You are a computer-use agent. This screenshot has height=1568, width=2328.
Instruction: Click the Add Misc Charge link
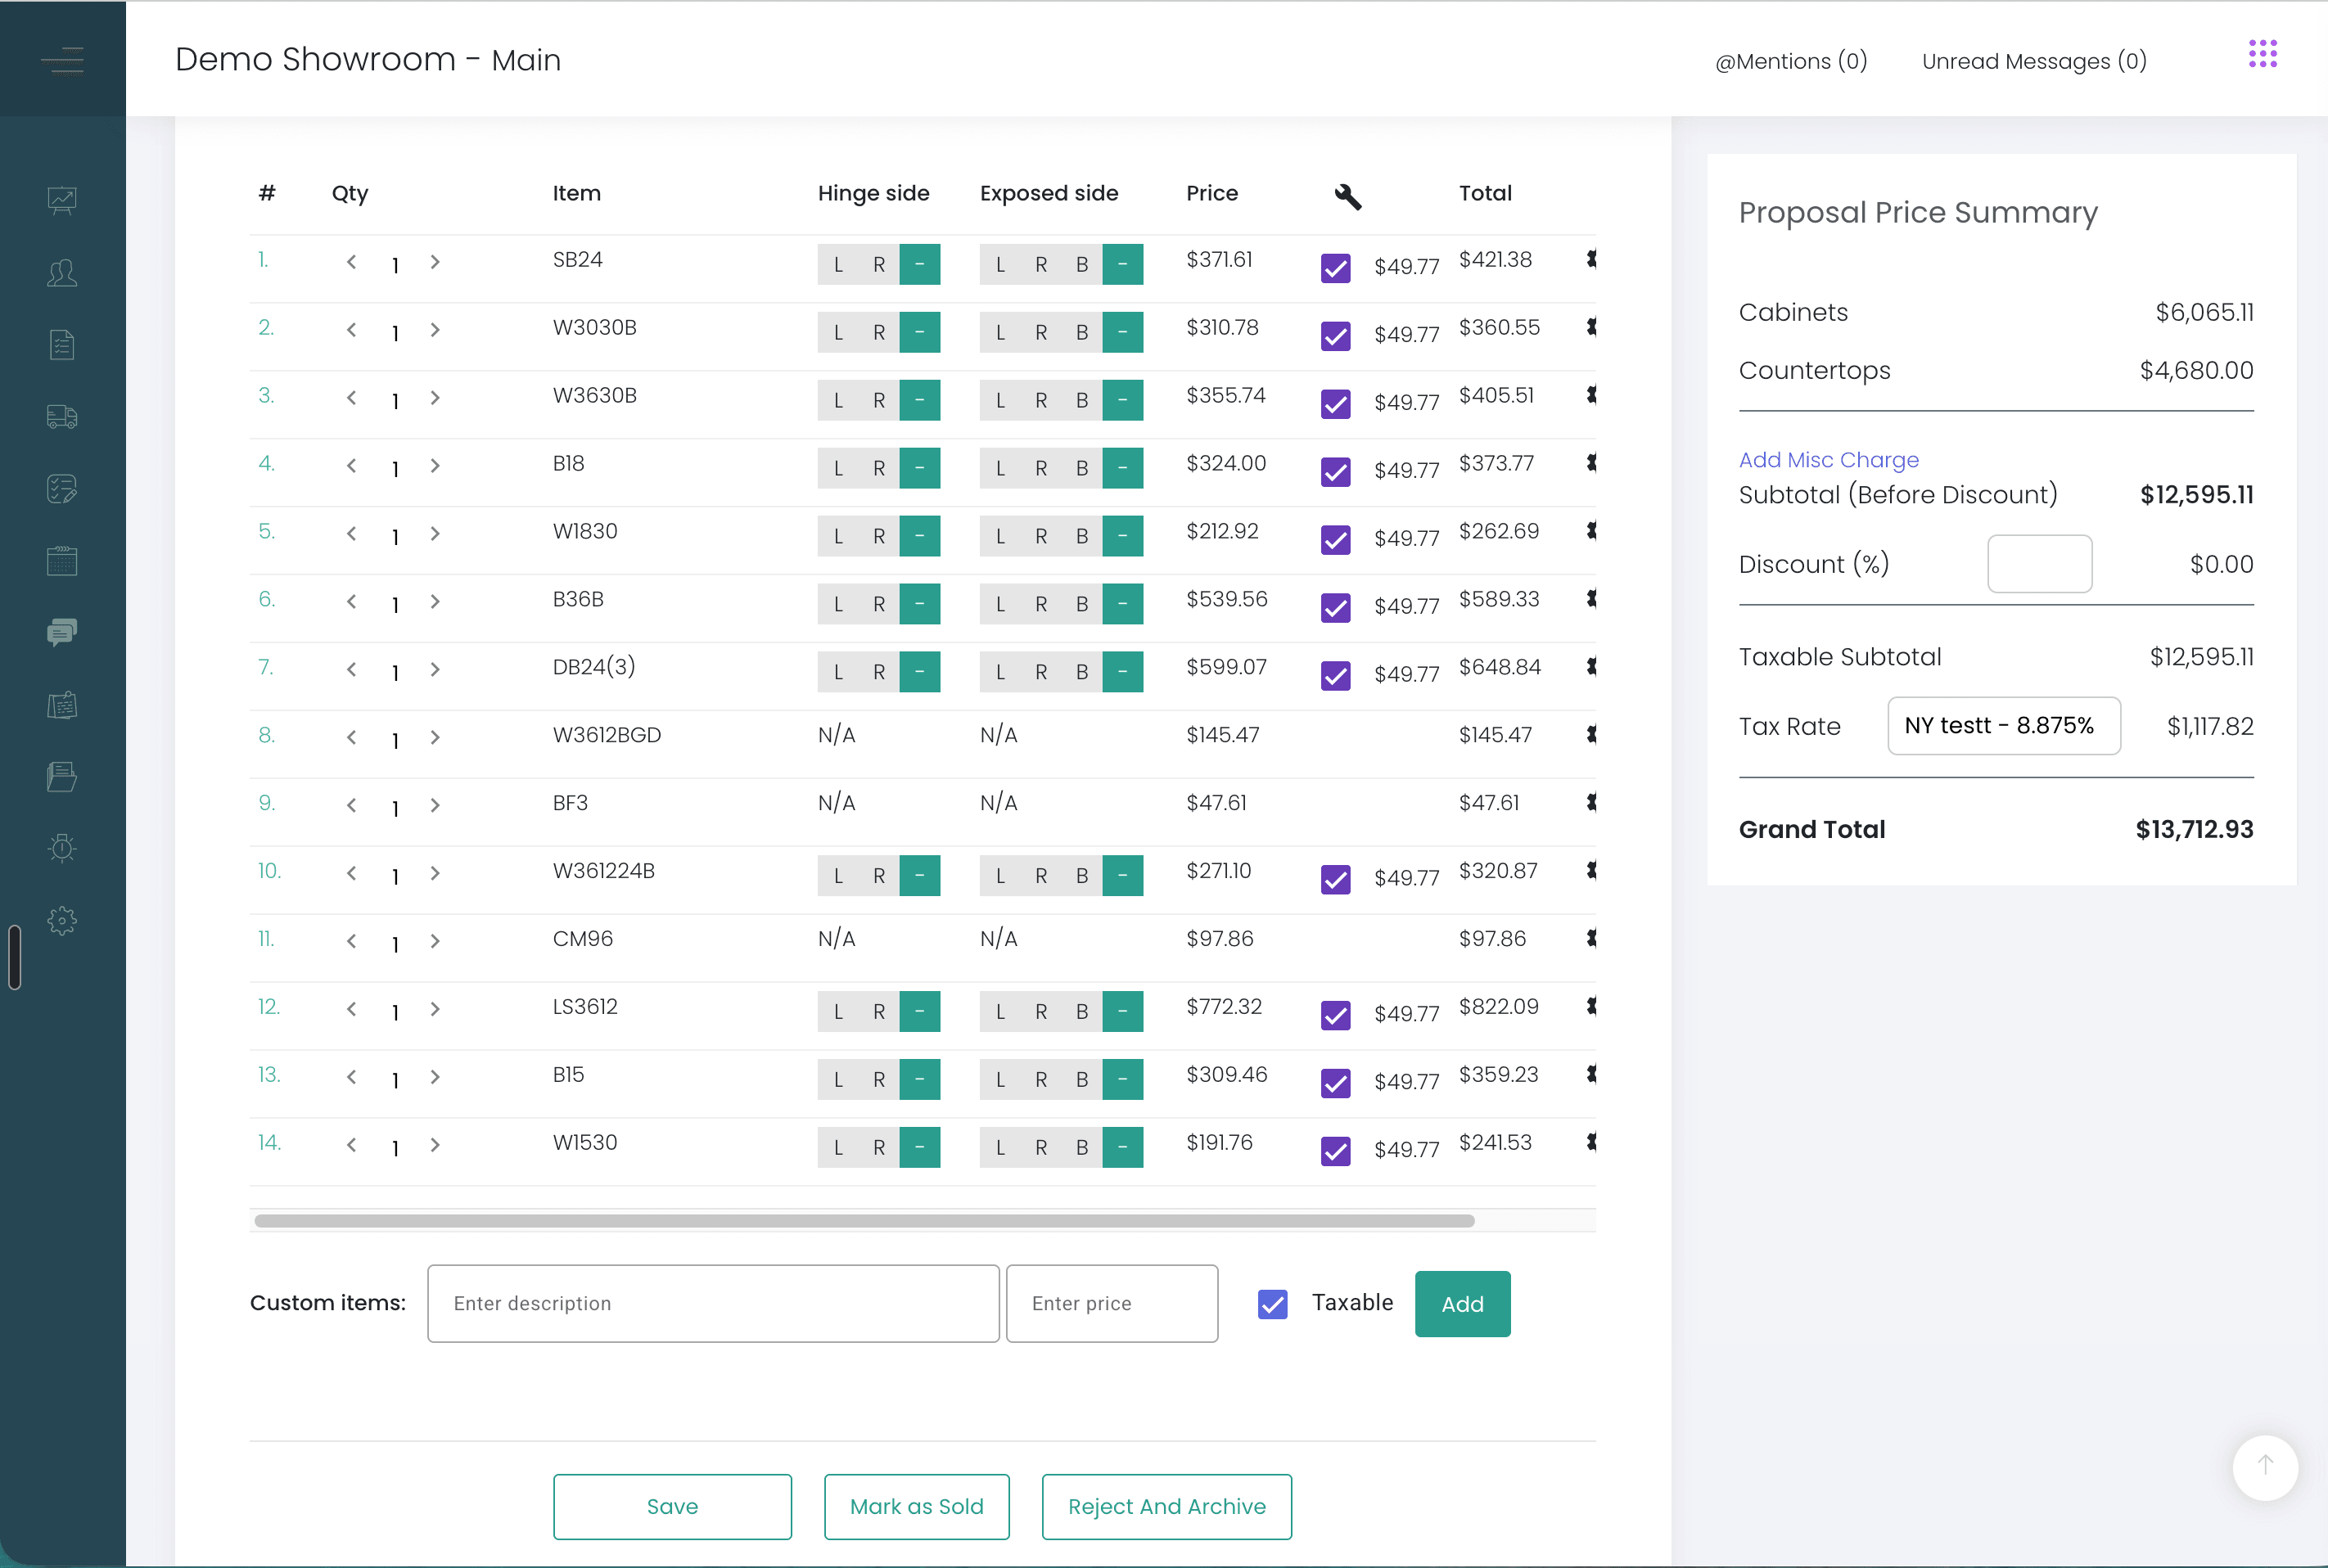(x=1828, y=460)
